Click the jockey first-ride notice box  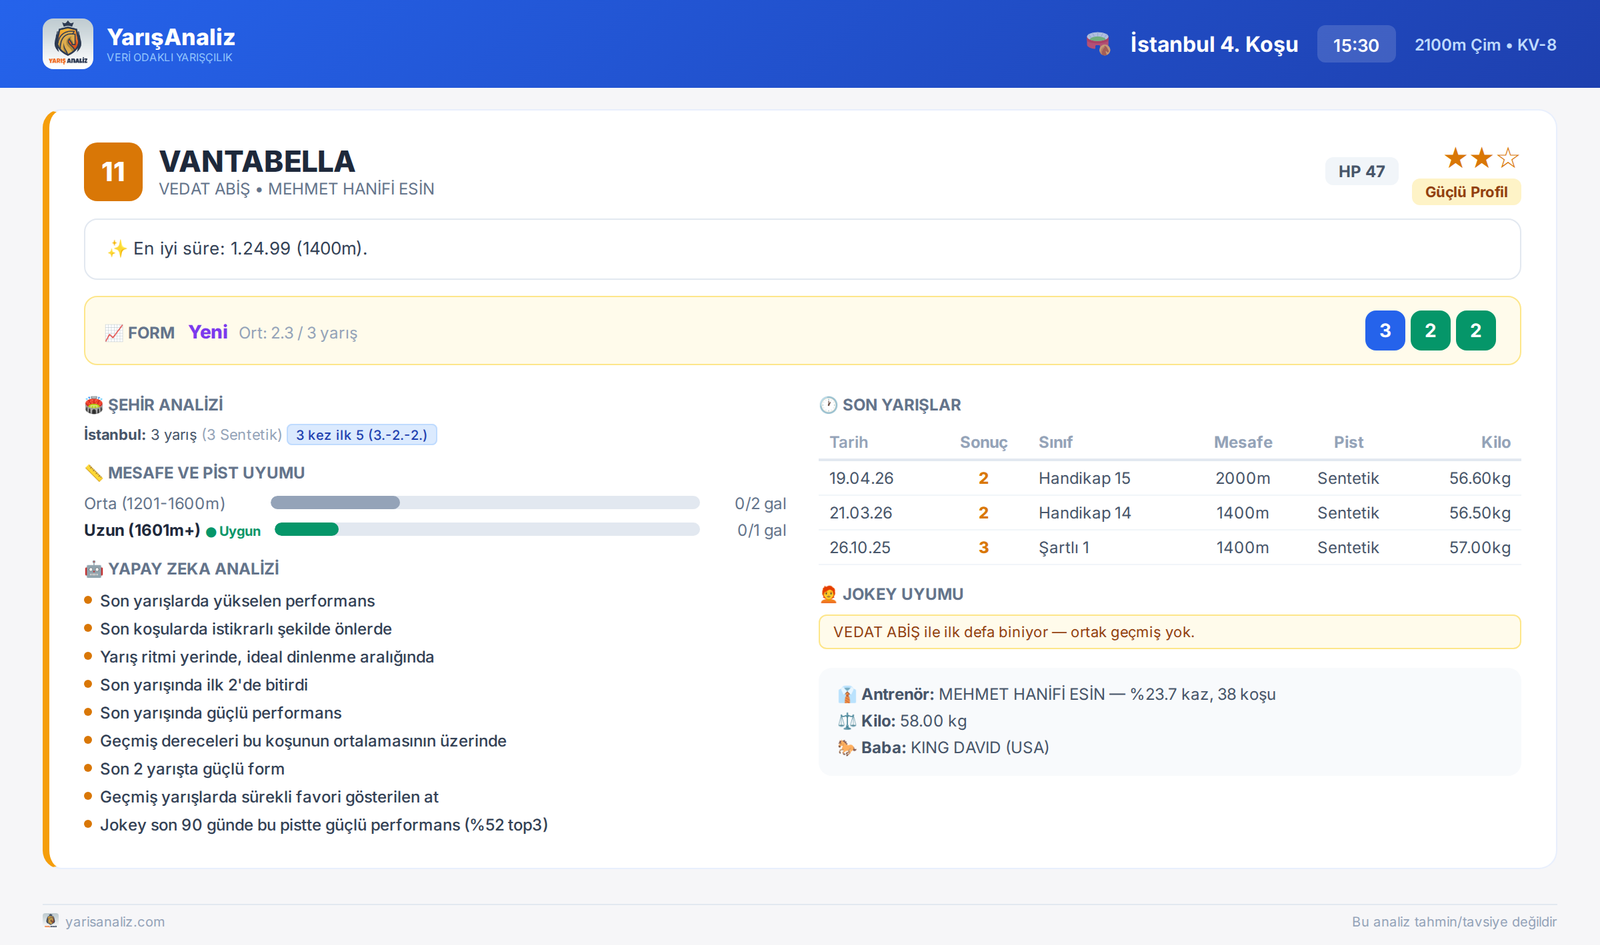[x=1170, y=632]
